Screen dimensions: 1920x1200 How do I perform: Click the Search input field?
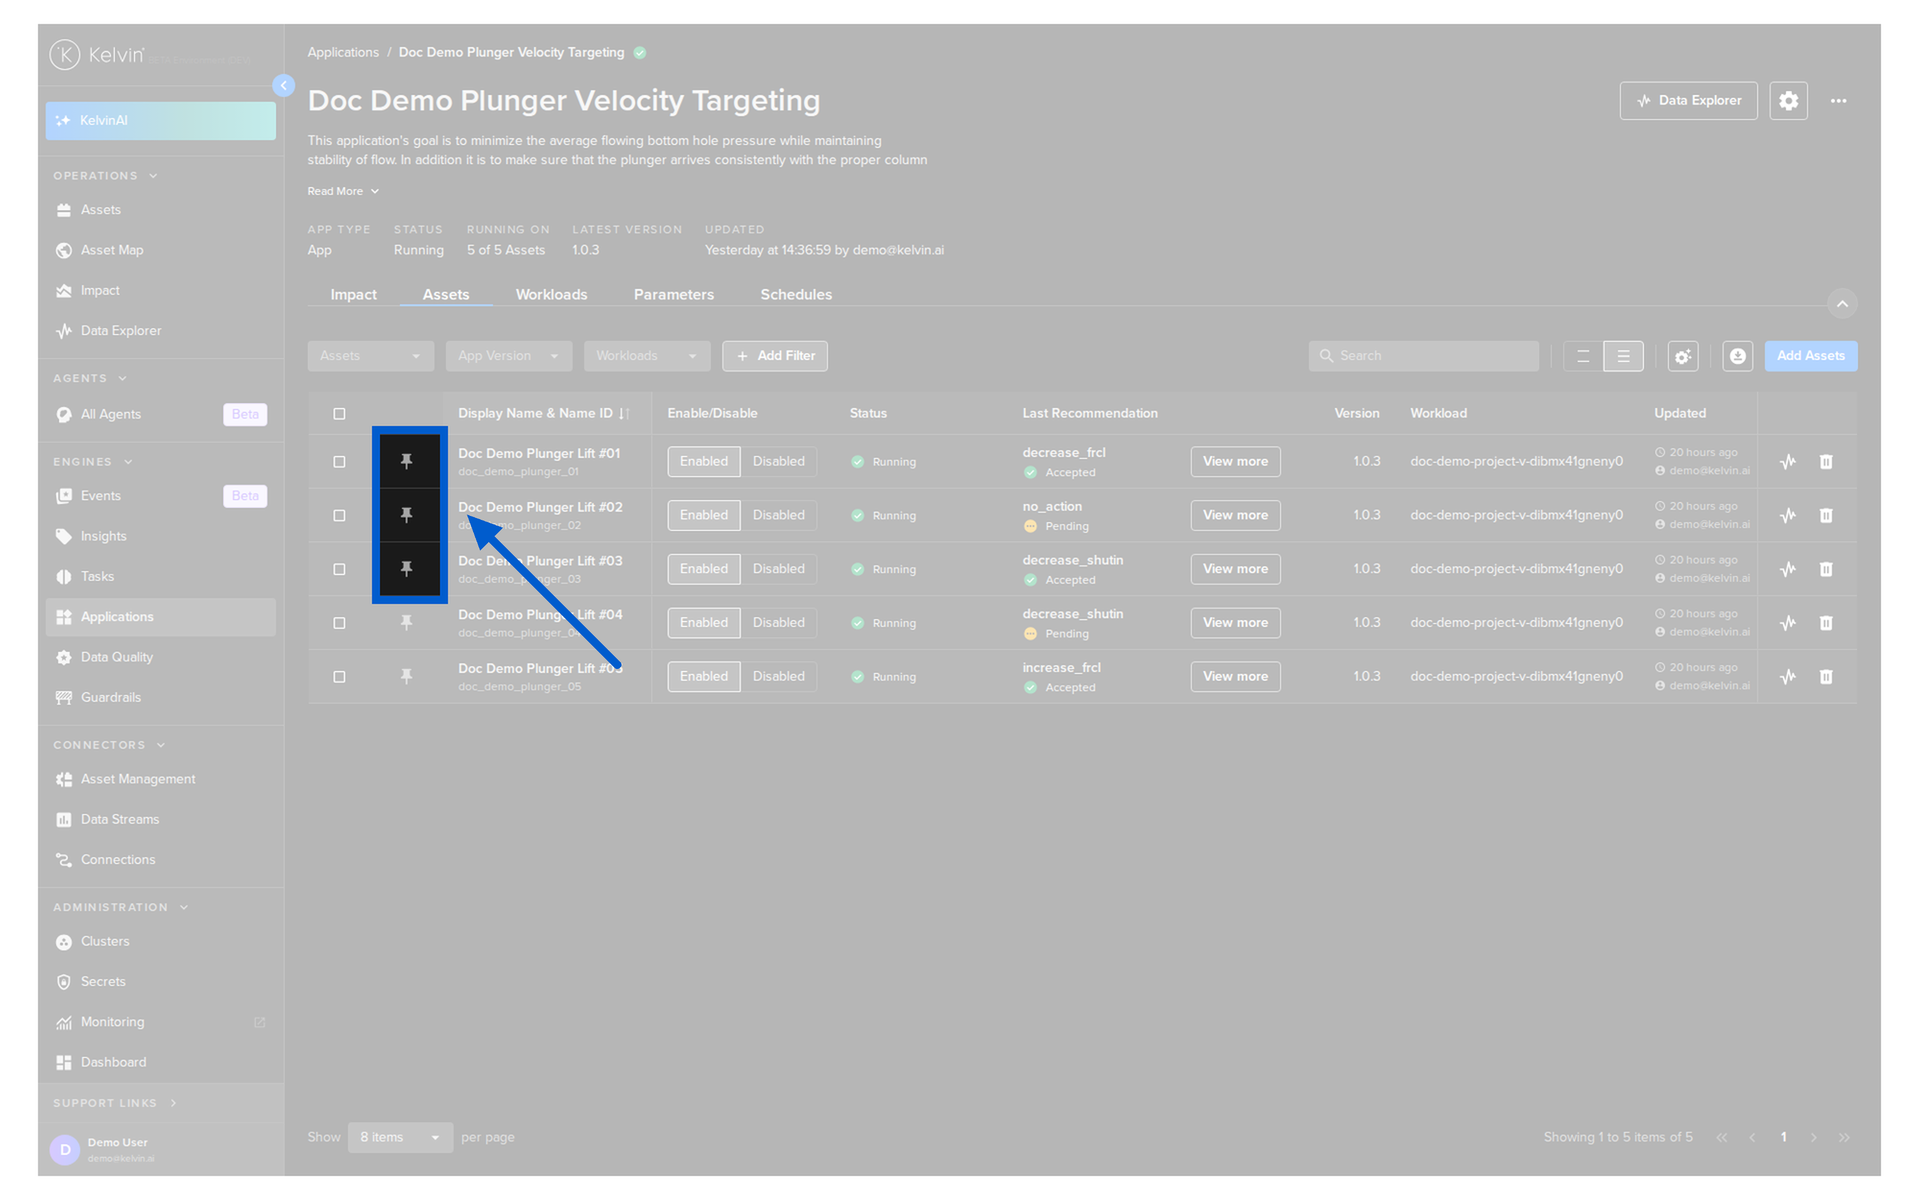coord(1423,356)
